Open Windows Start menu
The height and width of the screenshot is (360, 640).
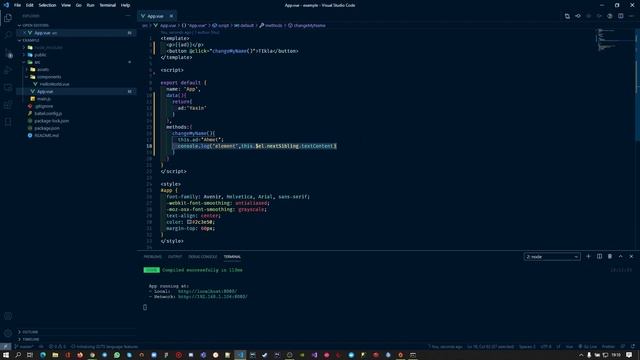pyautogui.click(x=6, y=355)
